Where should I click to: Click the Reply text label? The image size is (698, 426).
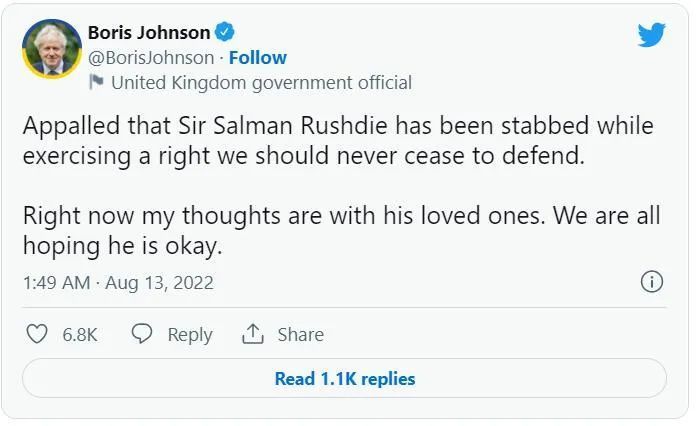coord(189,335)
